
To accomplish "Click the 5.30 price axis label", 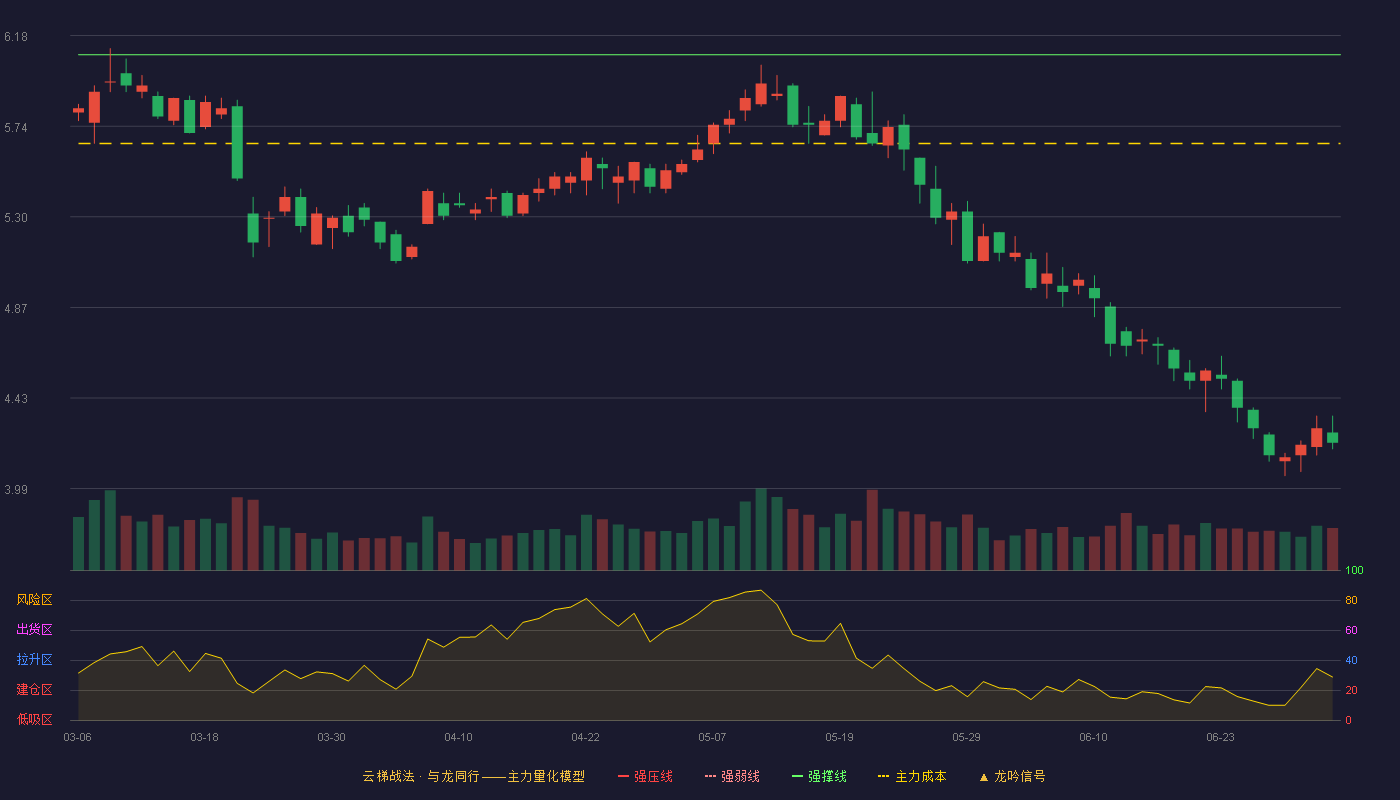I will 16,218.
